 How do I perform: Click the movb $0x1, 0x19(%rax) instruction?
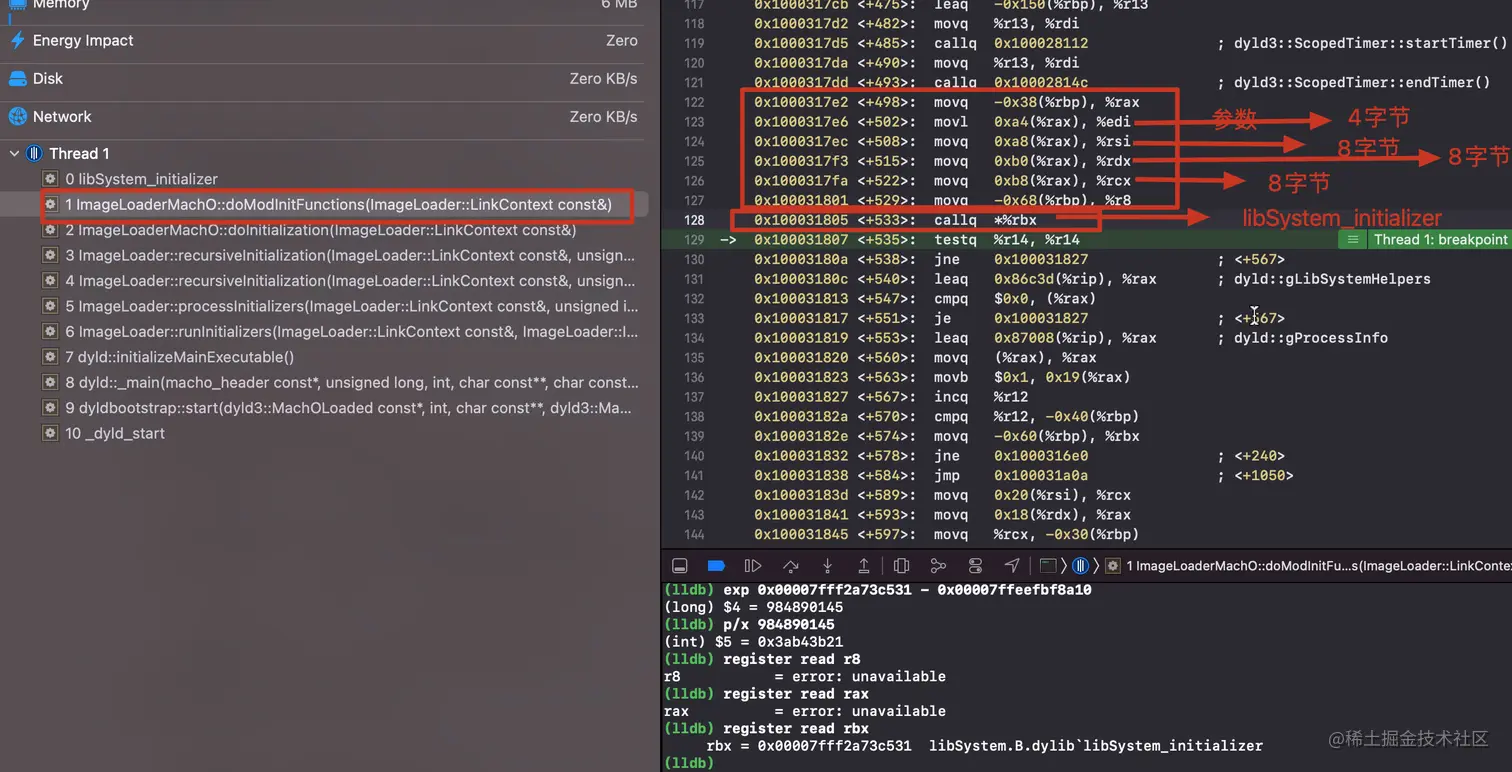coord(1032,378)
